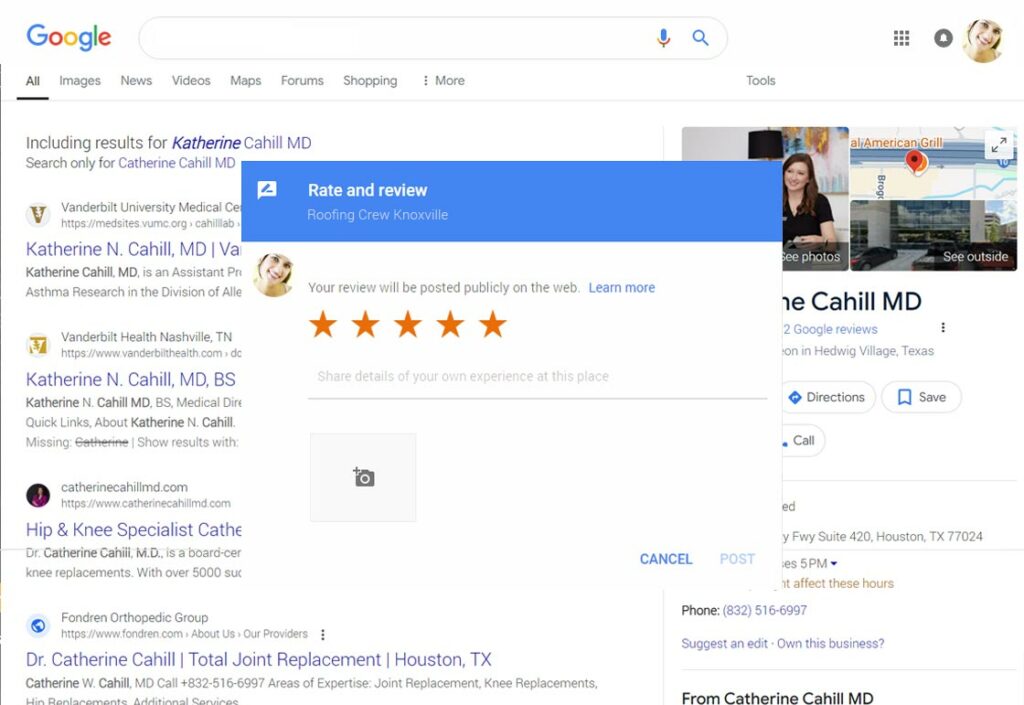Click the Fondren Orthopedic Group globe icon
1024x705 pixels.
point(38,625)
